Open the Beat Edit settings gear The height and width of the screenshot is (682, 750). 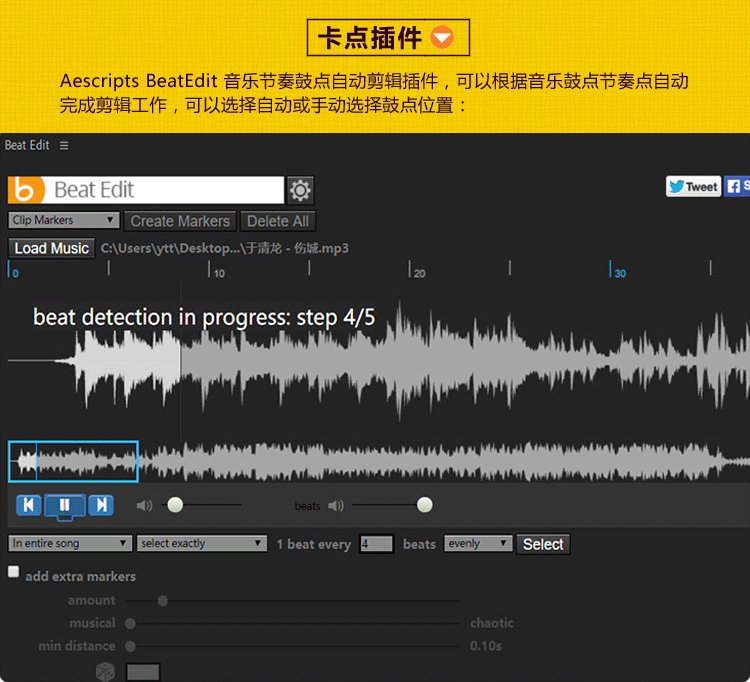point(300,190)
